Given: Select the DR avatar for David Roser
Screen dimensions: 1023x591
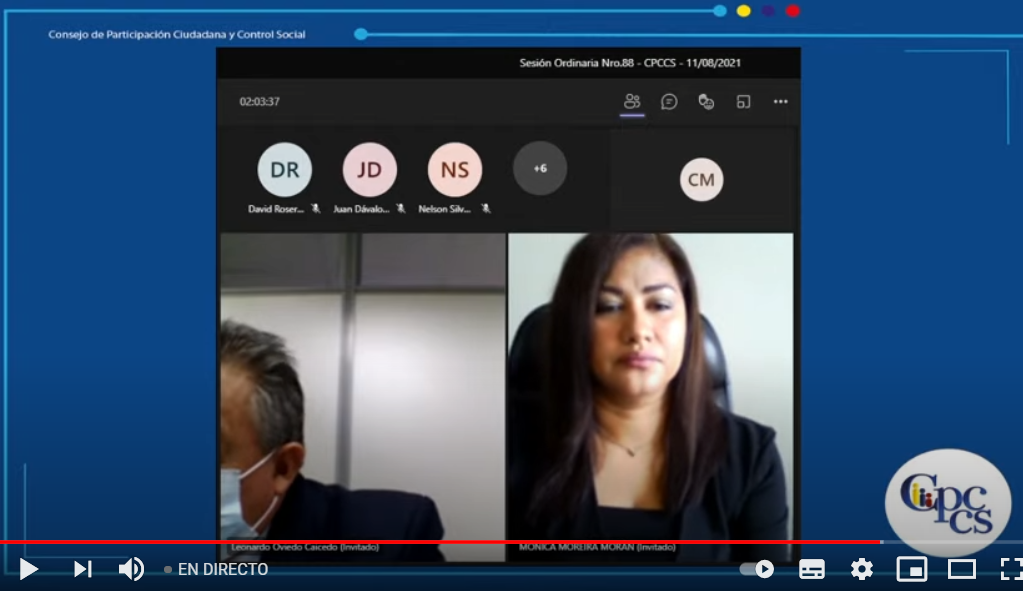Looking at the screenshot, I should point(284,170).
